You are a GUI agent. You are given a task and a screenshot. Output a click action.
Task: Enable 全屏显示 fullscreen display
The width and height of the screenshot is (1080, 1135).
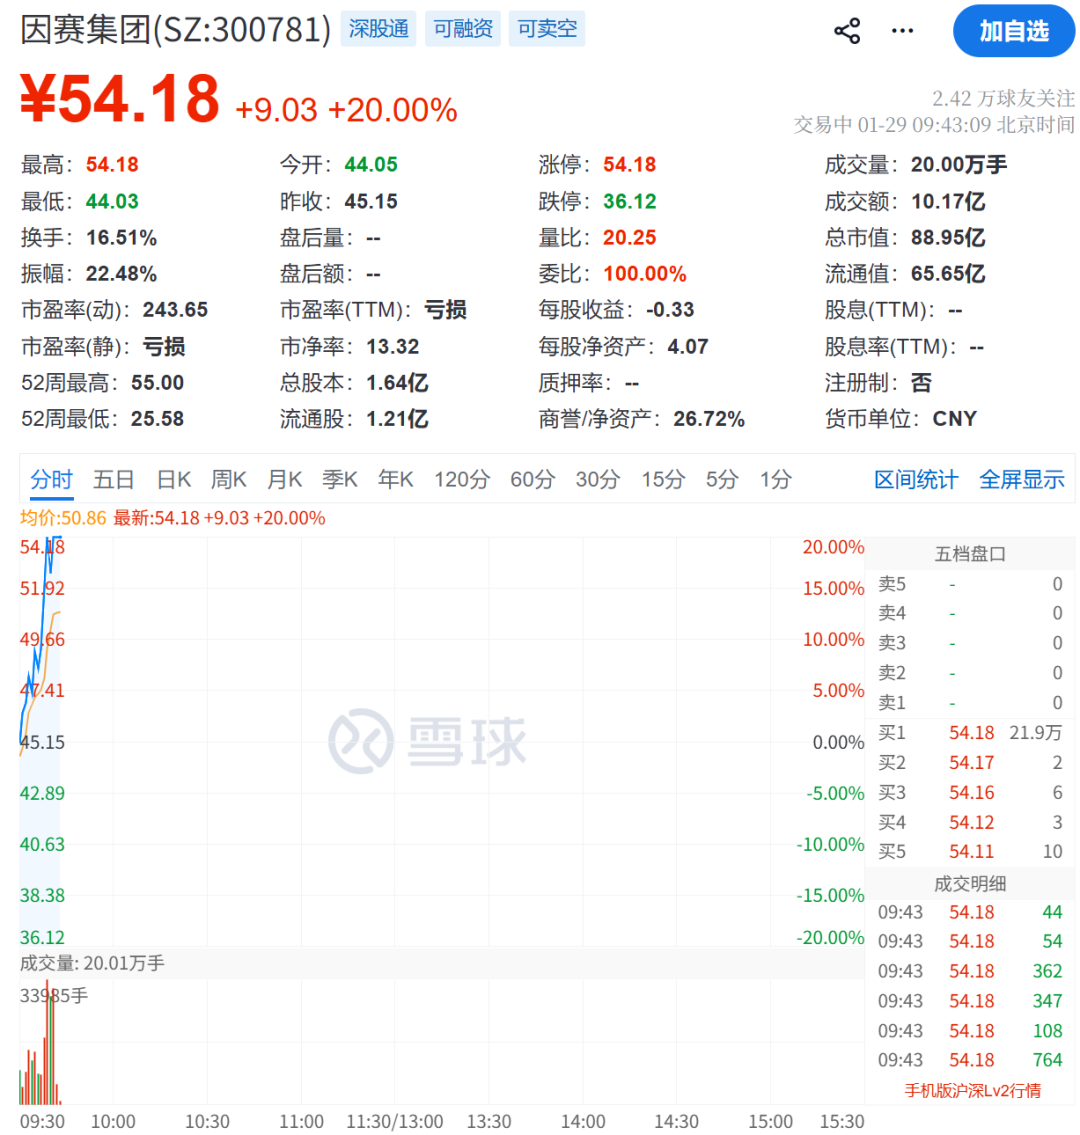coord(1022,479)
